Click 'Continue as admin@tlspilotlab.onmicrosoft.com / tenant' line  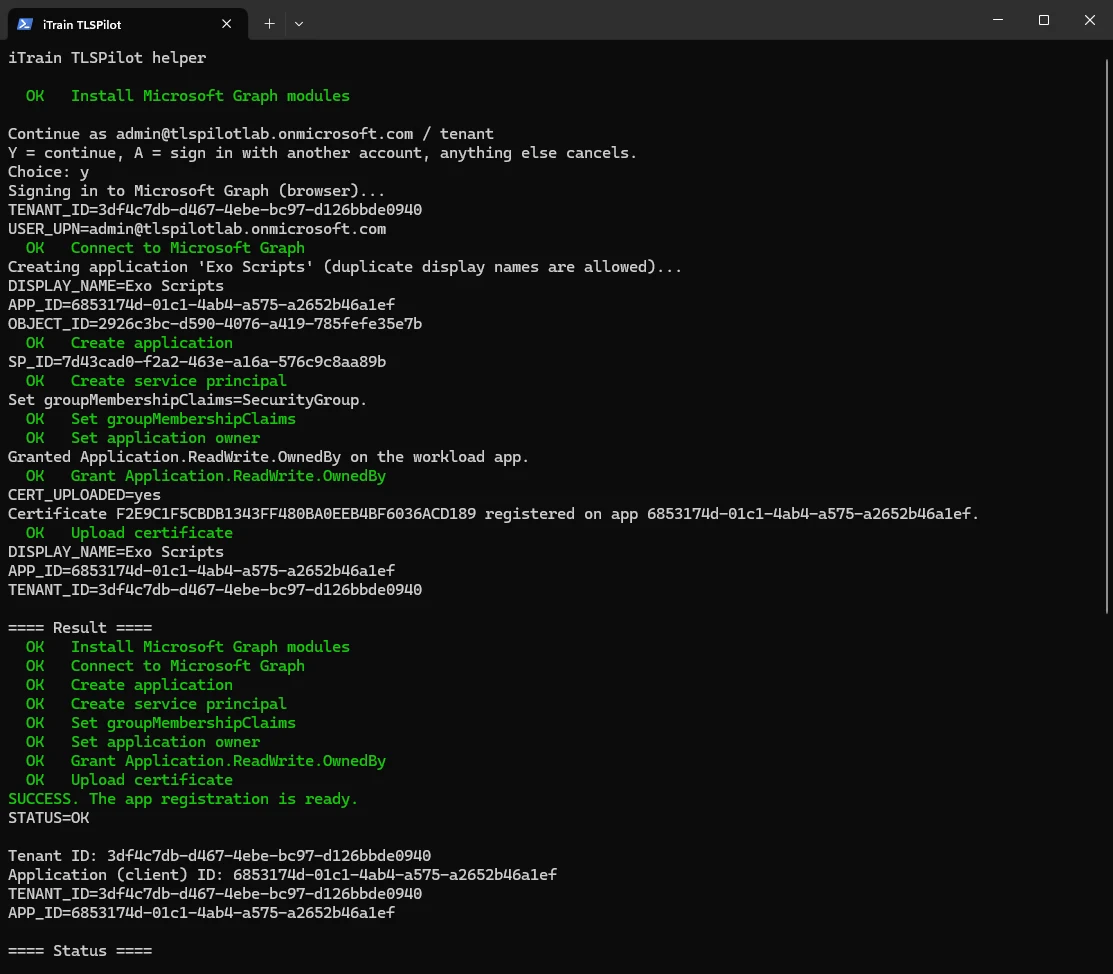pos(251,133)
